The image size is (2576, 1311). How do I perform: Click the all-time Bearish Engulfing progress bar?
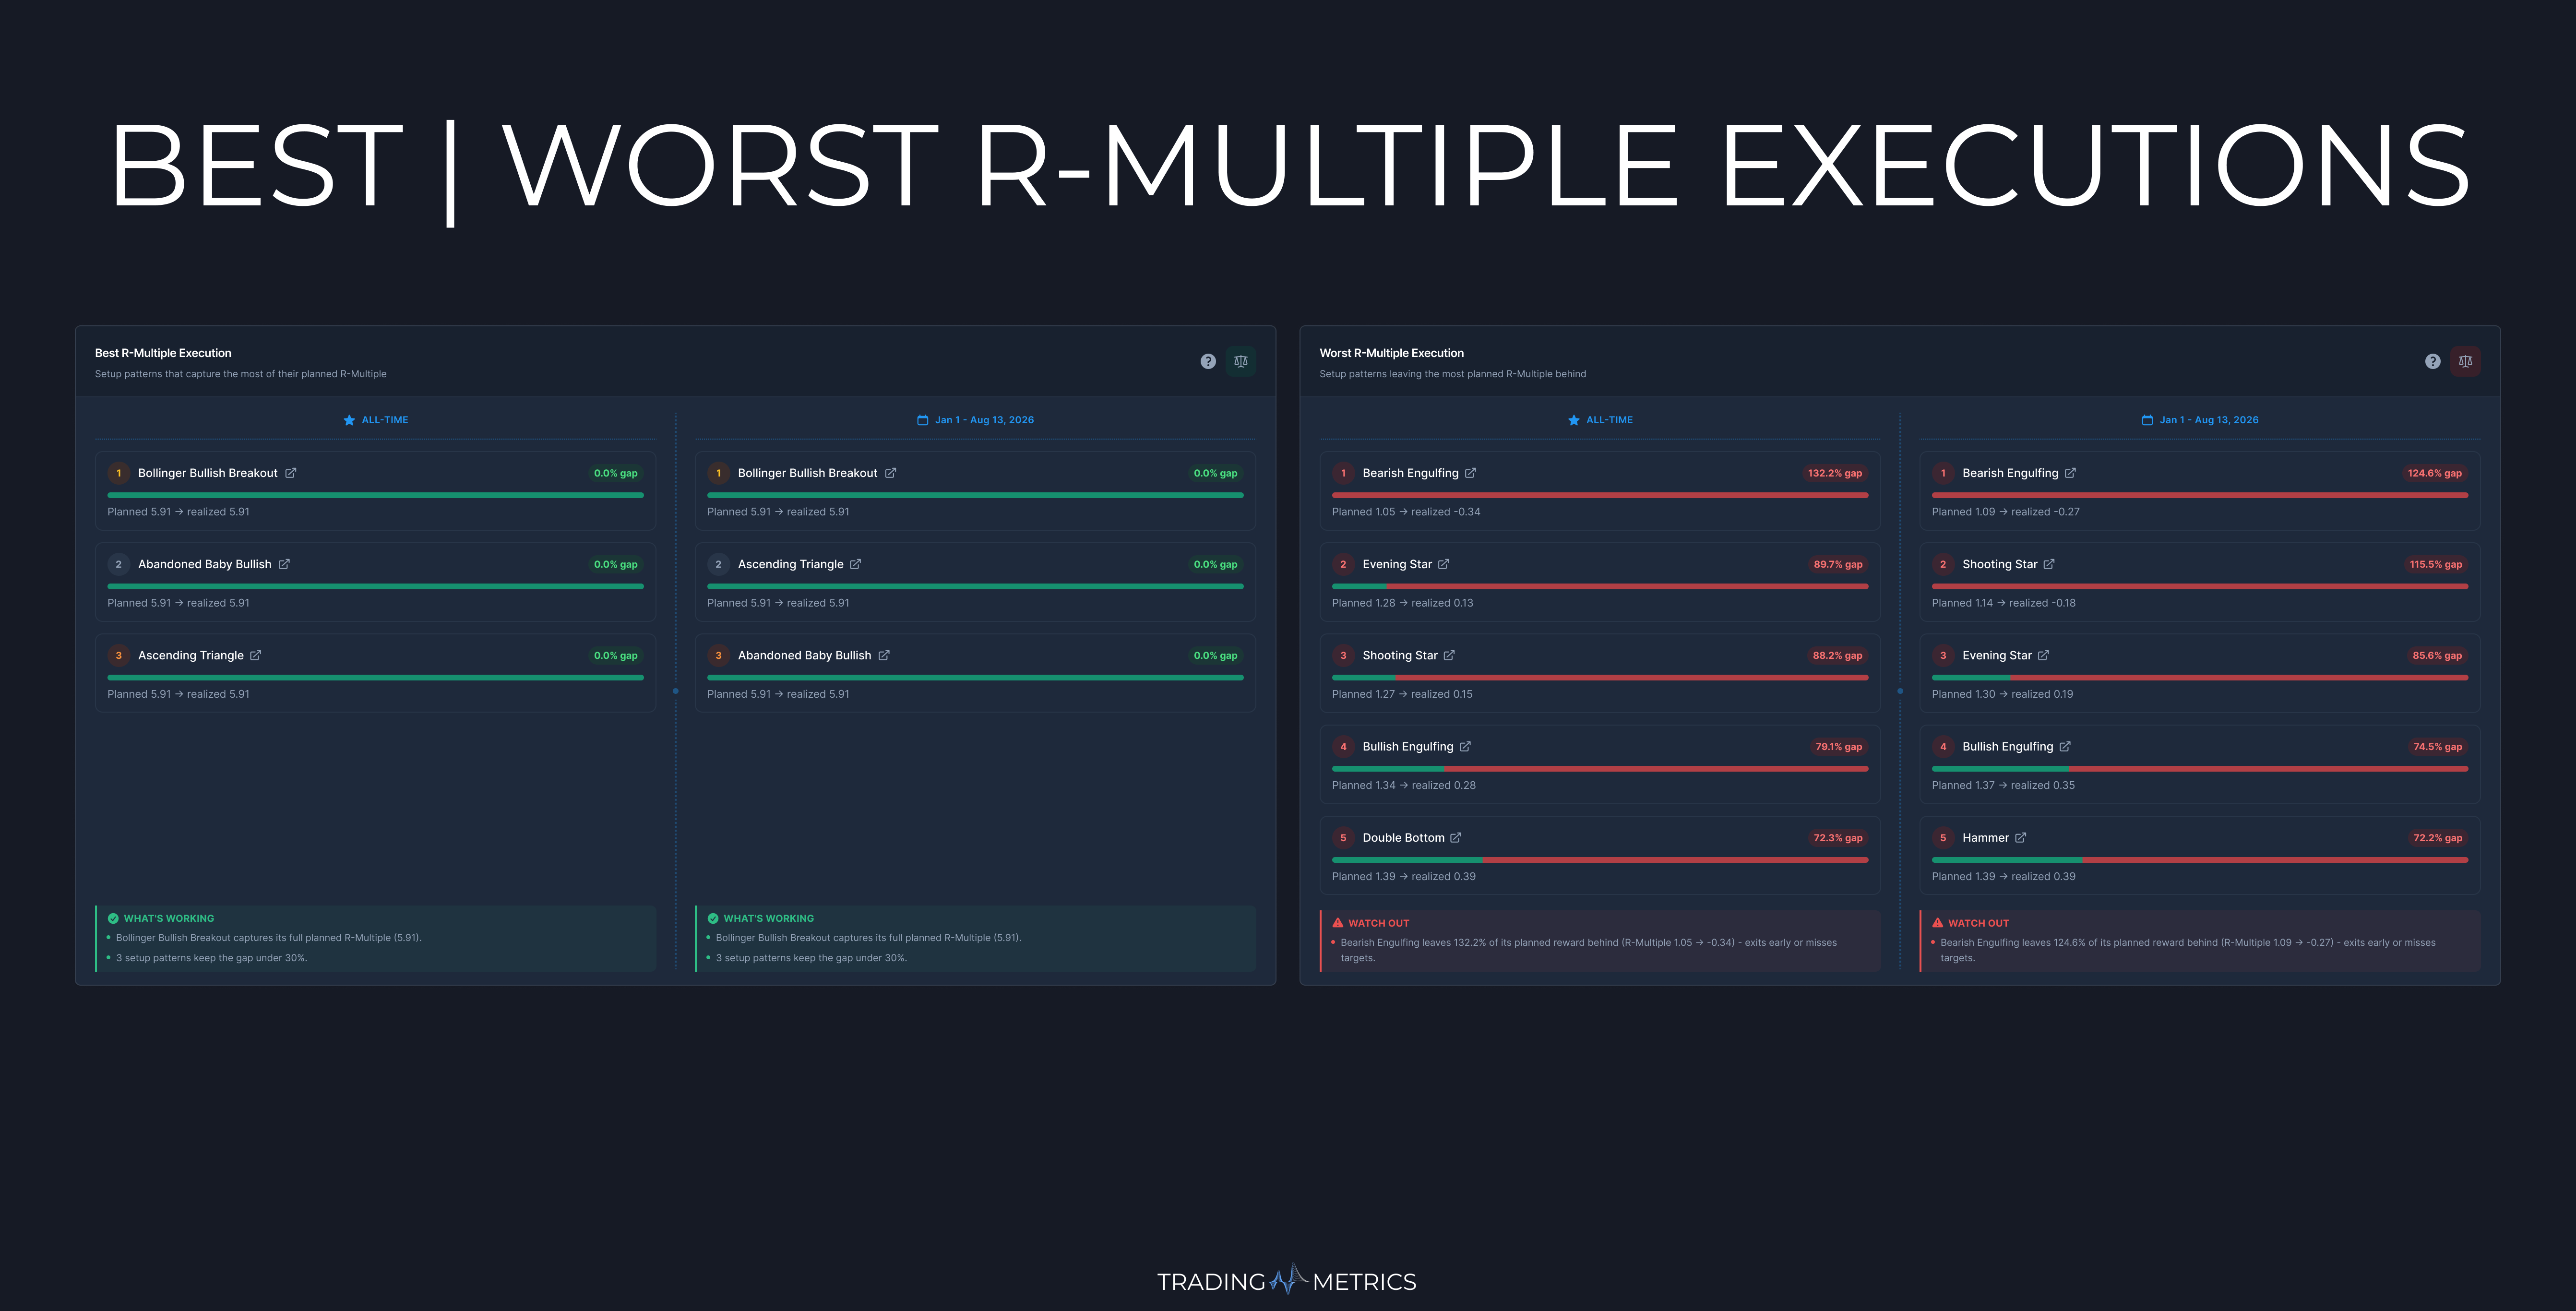[x=1600, y=495]
